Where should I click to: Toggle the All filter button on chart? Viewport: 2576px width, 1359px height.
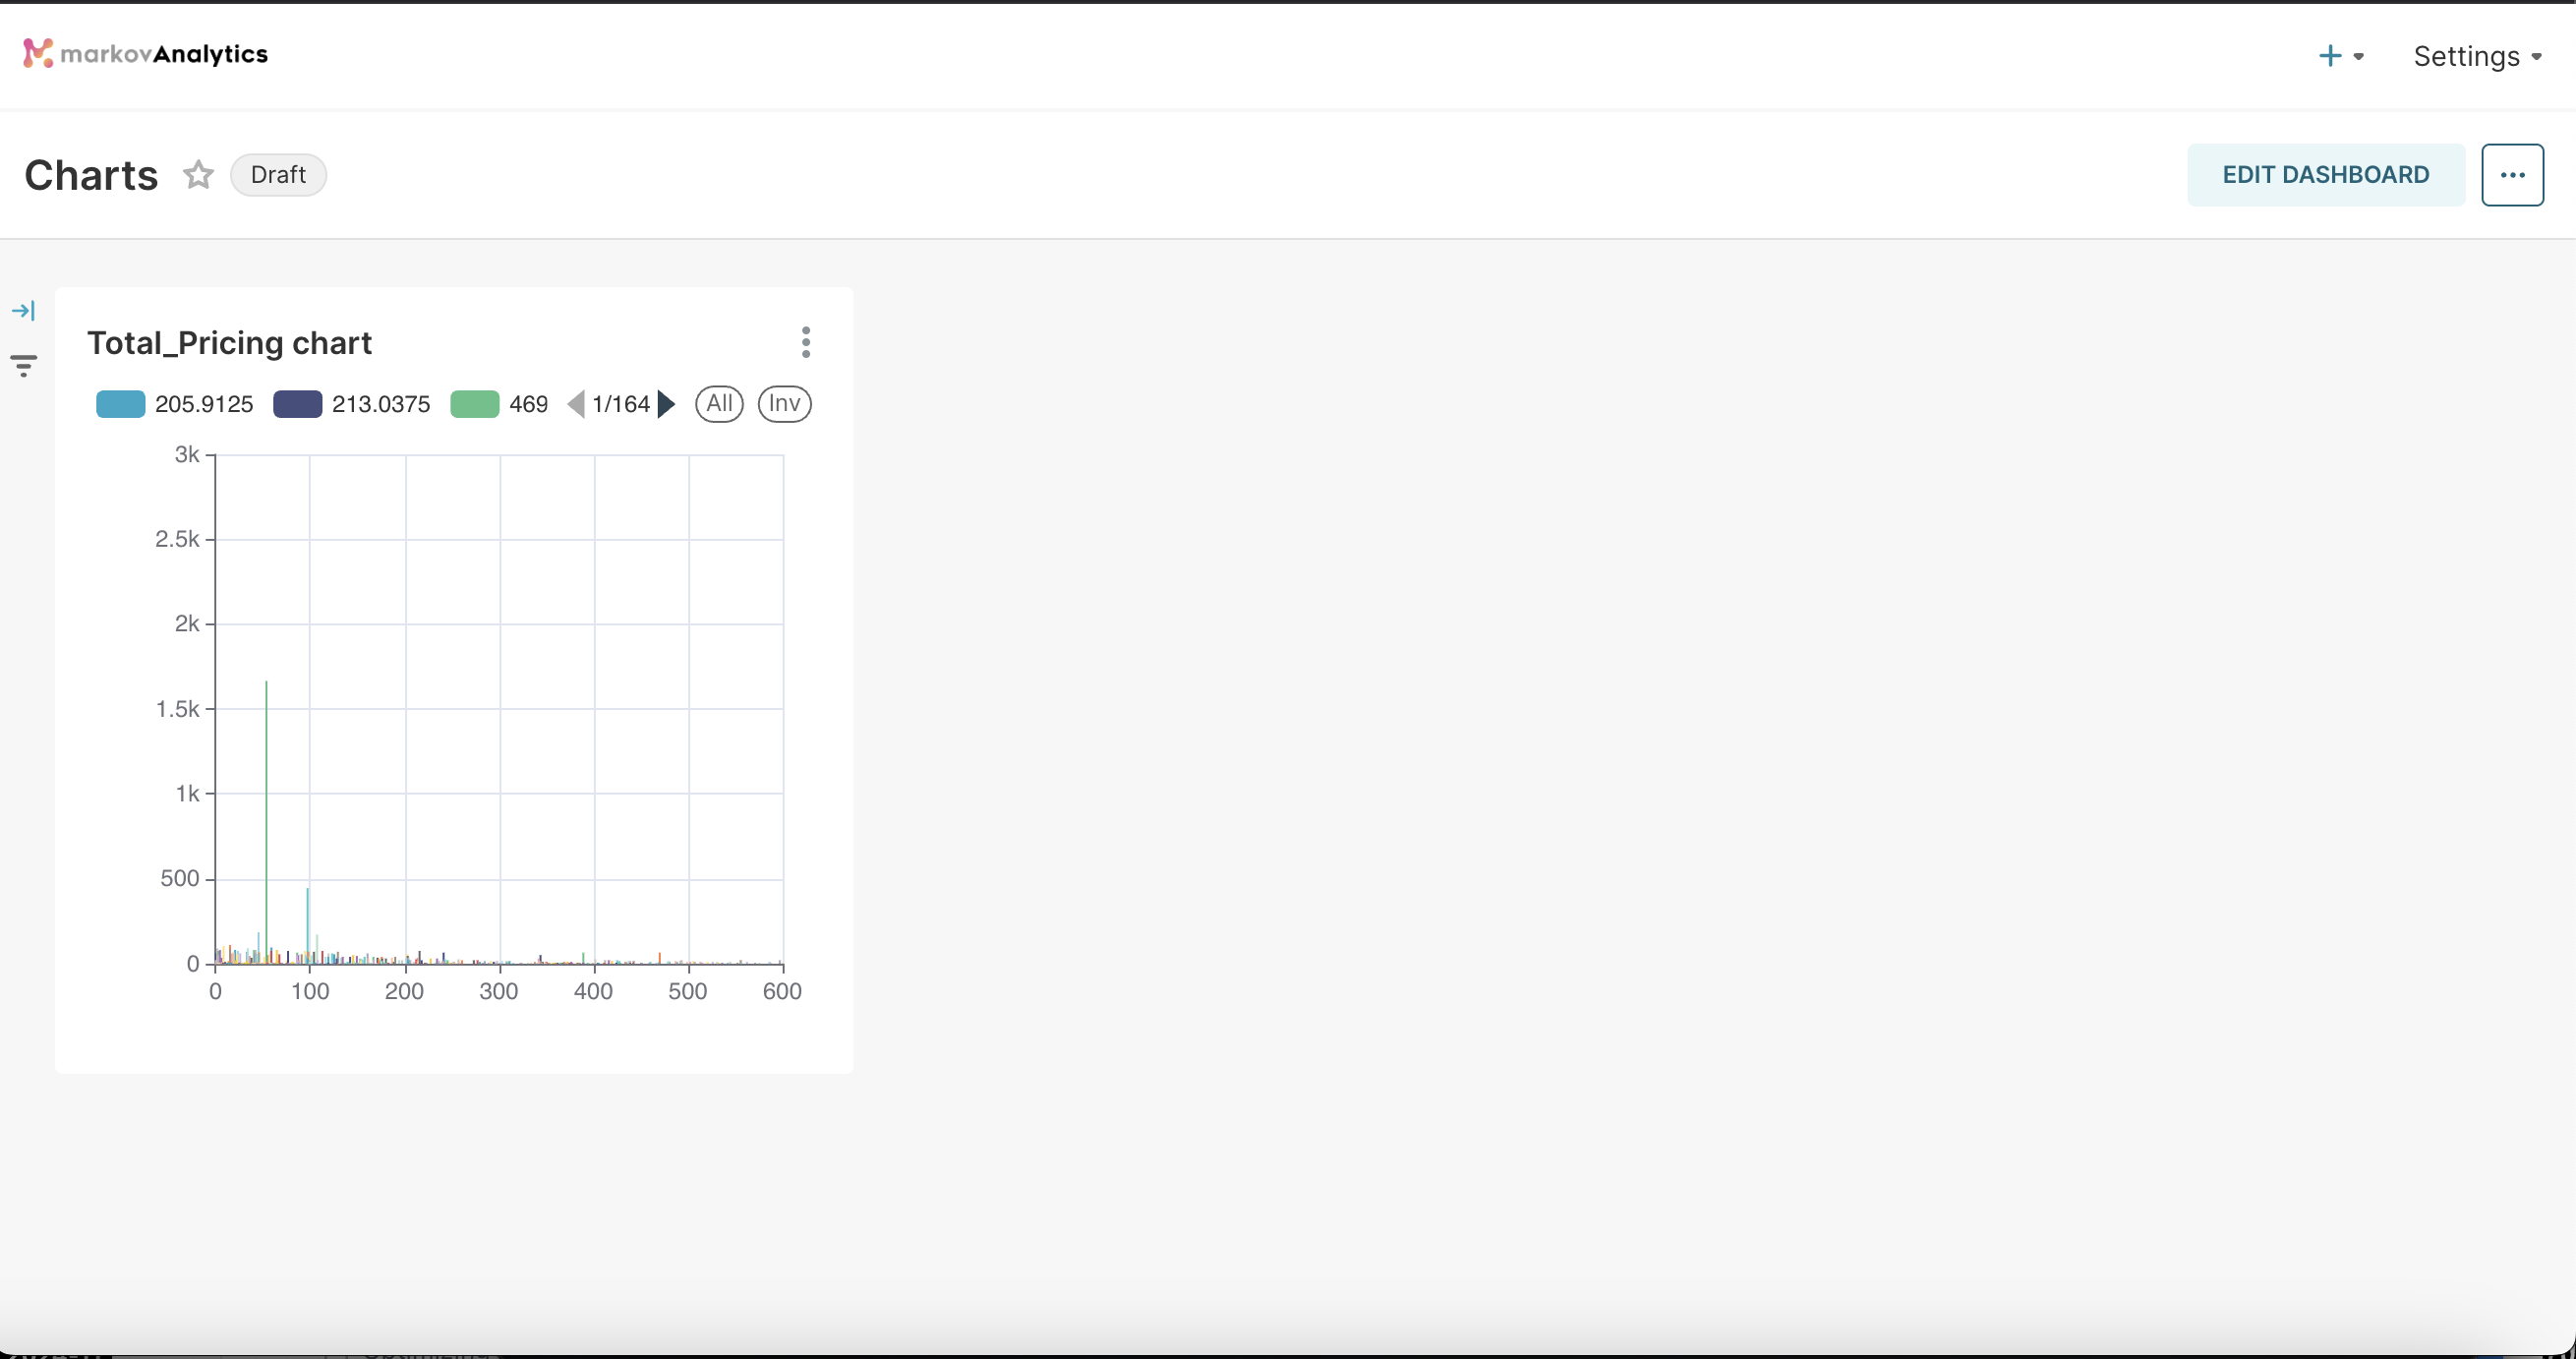[x=718, y=403]
